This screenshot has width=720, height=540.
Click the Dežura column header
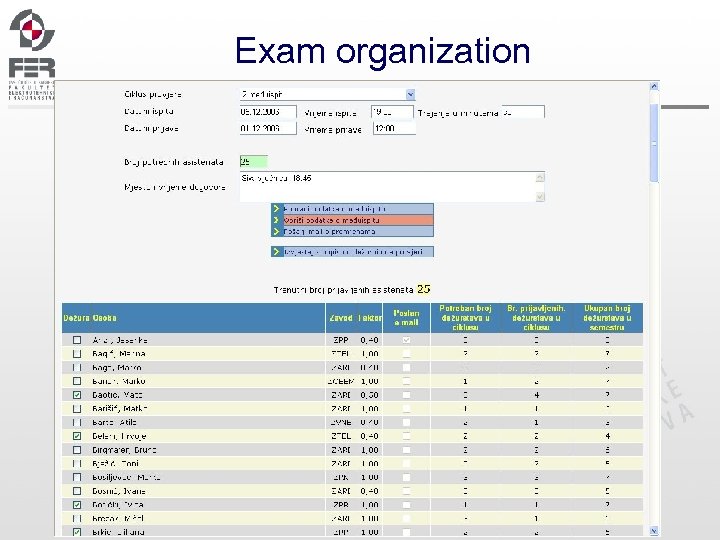tap(76, 318)
